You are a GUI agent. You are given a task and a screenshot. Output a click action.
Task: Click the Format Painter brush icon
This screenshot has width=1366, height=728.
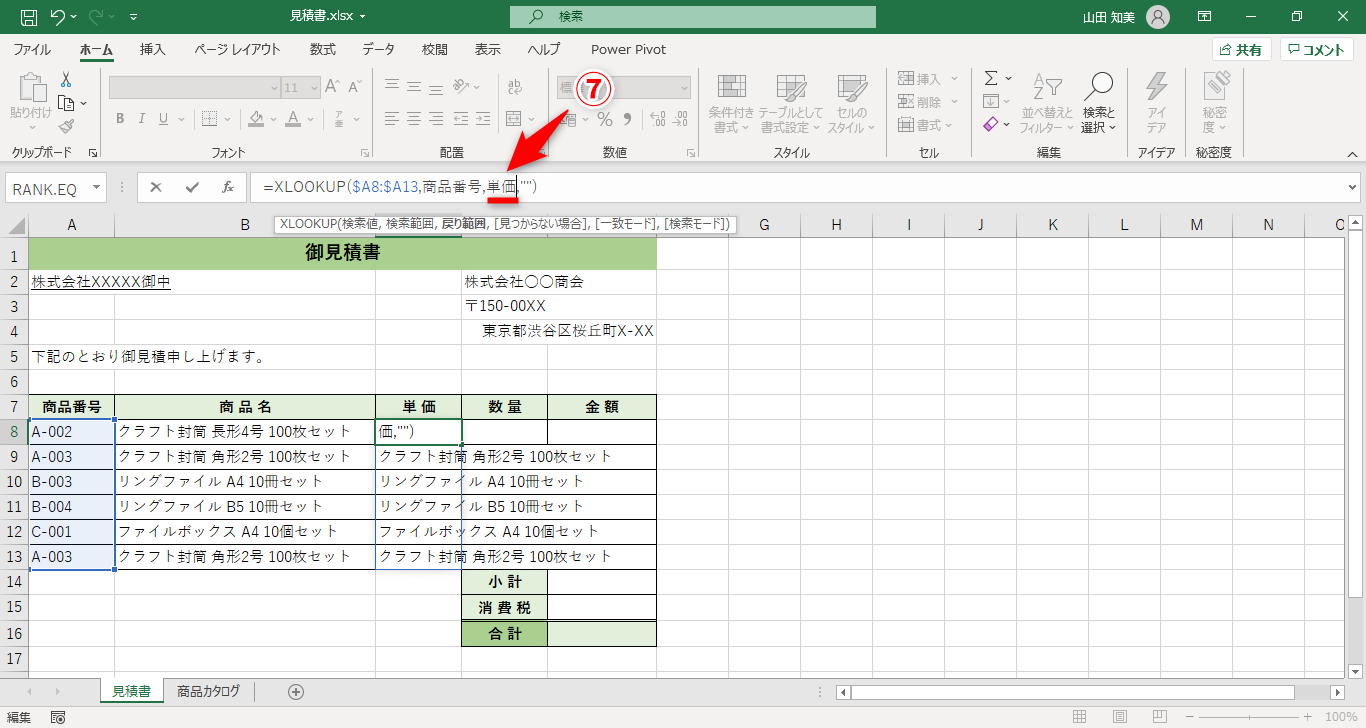pyautogui.click(x=67, y=126)
